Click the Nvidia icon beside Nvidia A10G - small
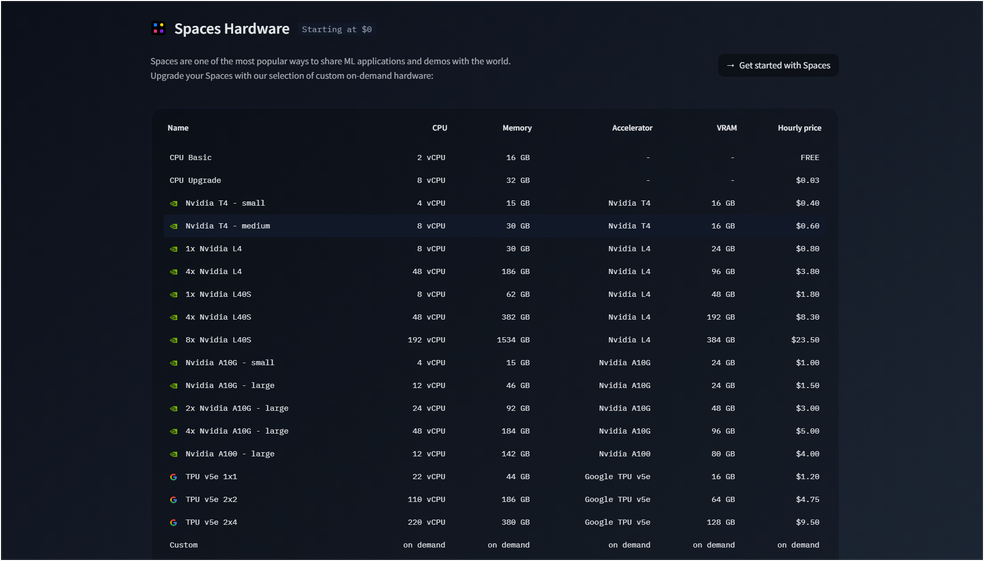Image resolution: width=984 pixels, height=561 pixels. [174, 363]
